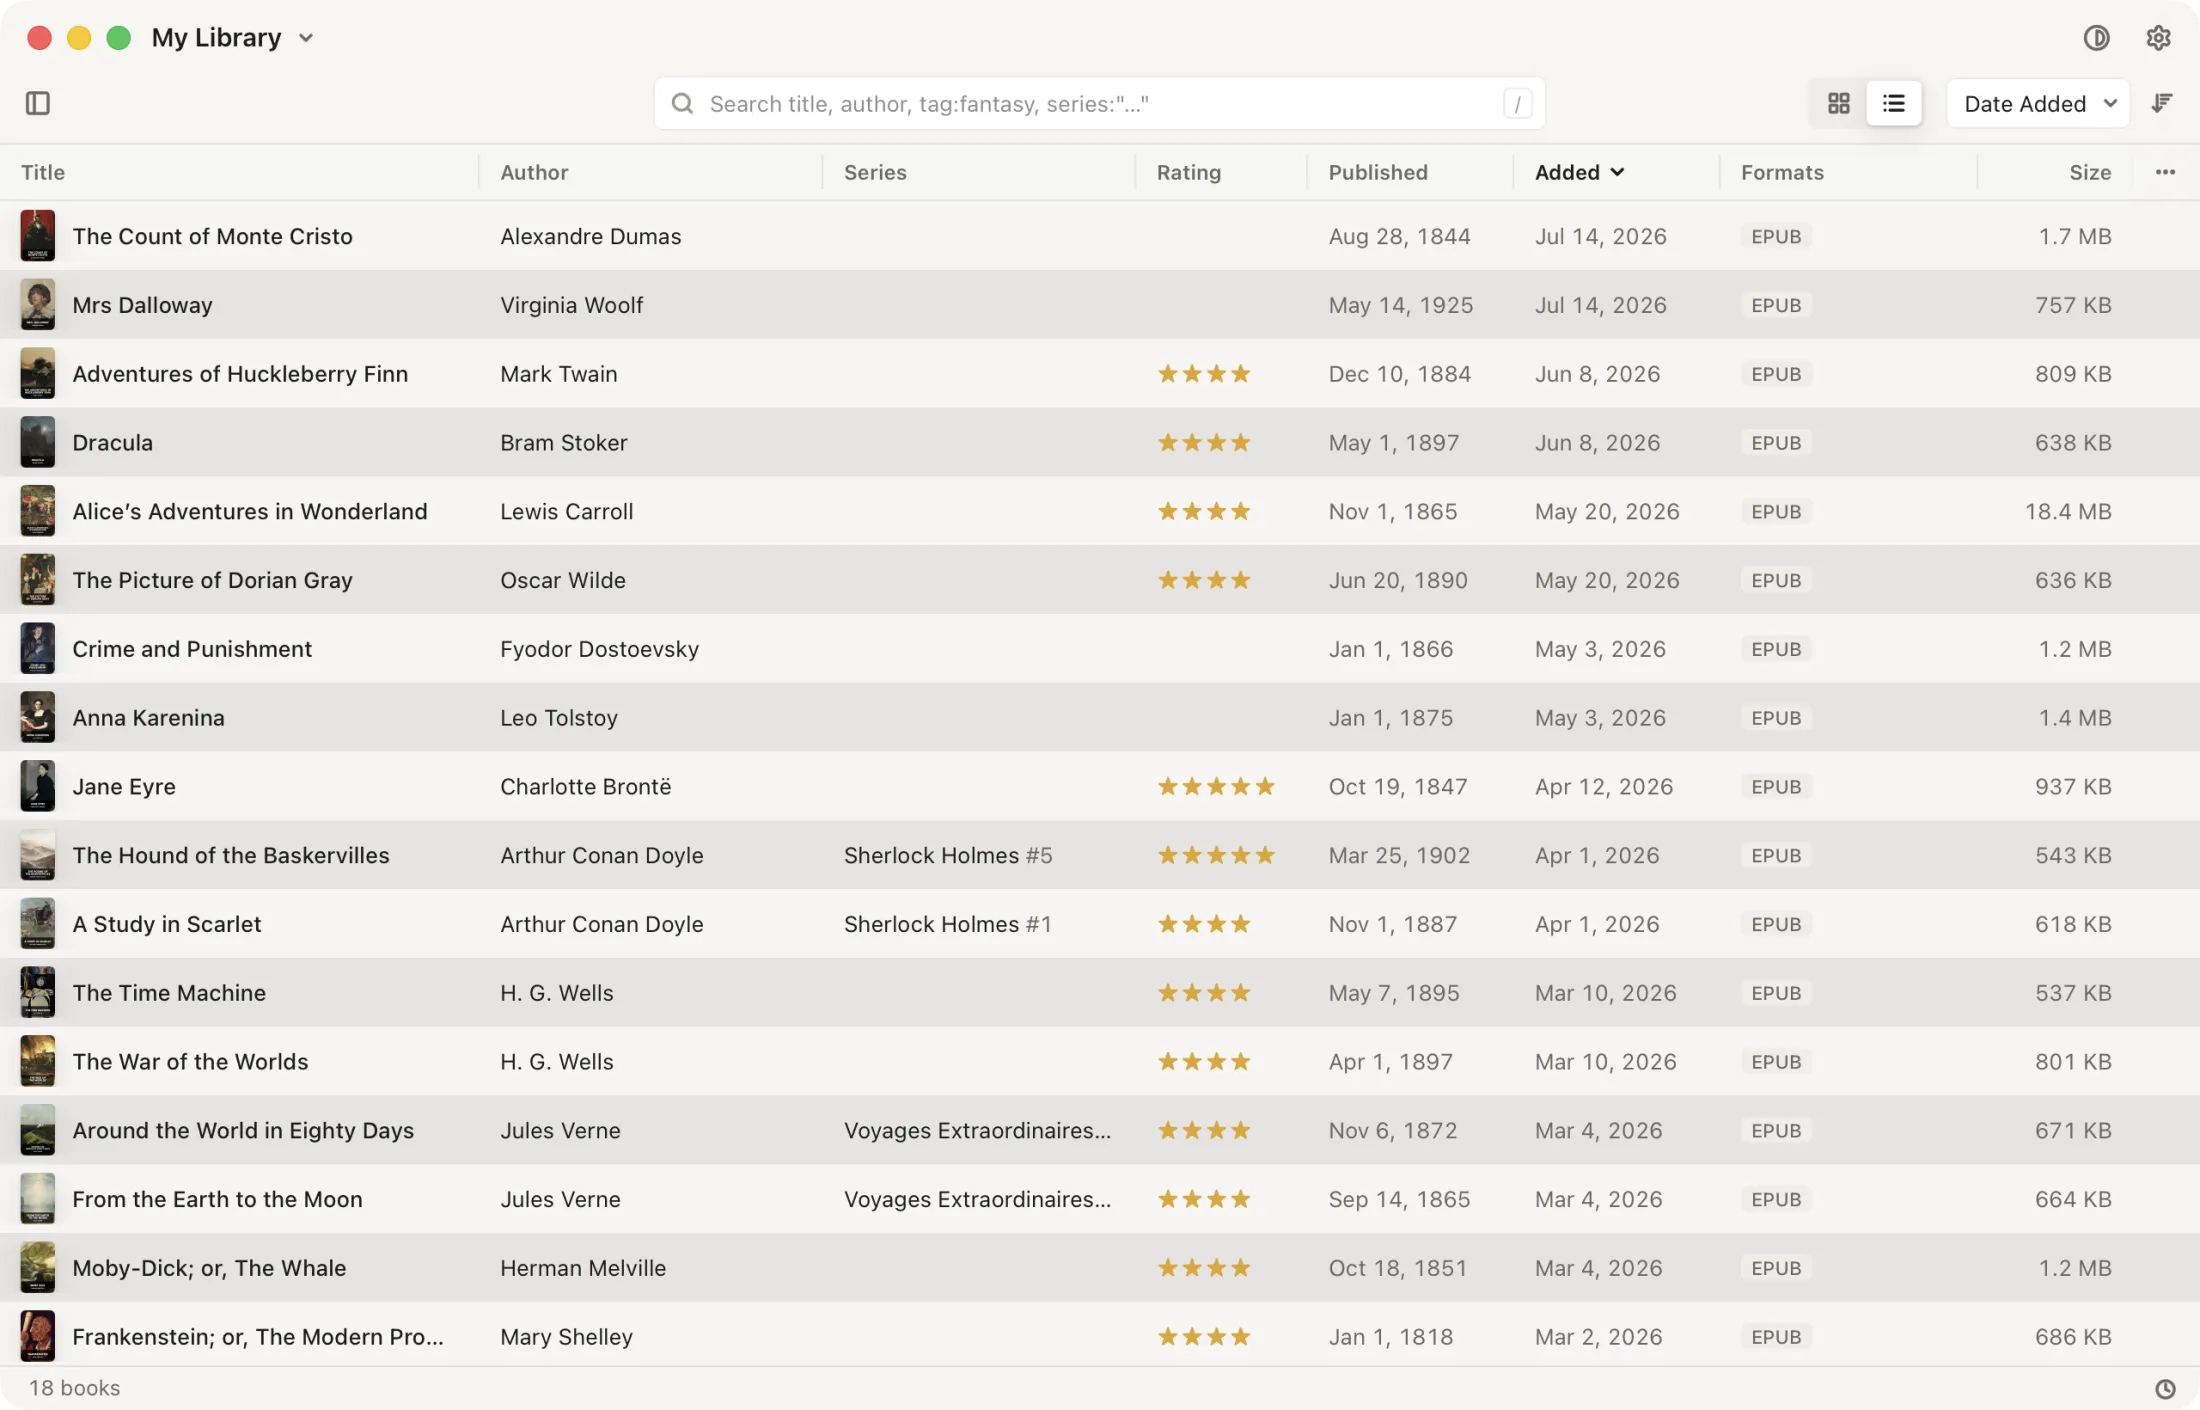
Task: Select Crime and Punishment title
Action: tap(192, 649)
